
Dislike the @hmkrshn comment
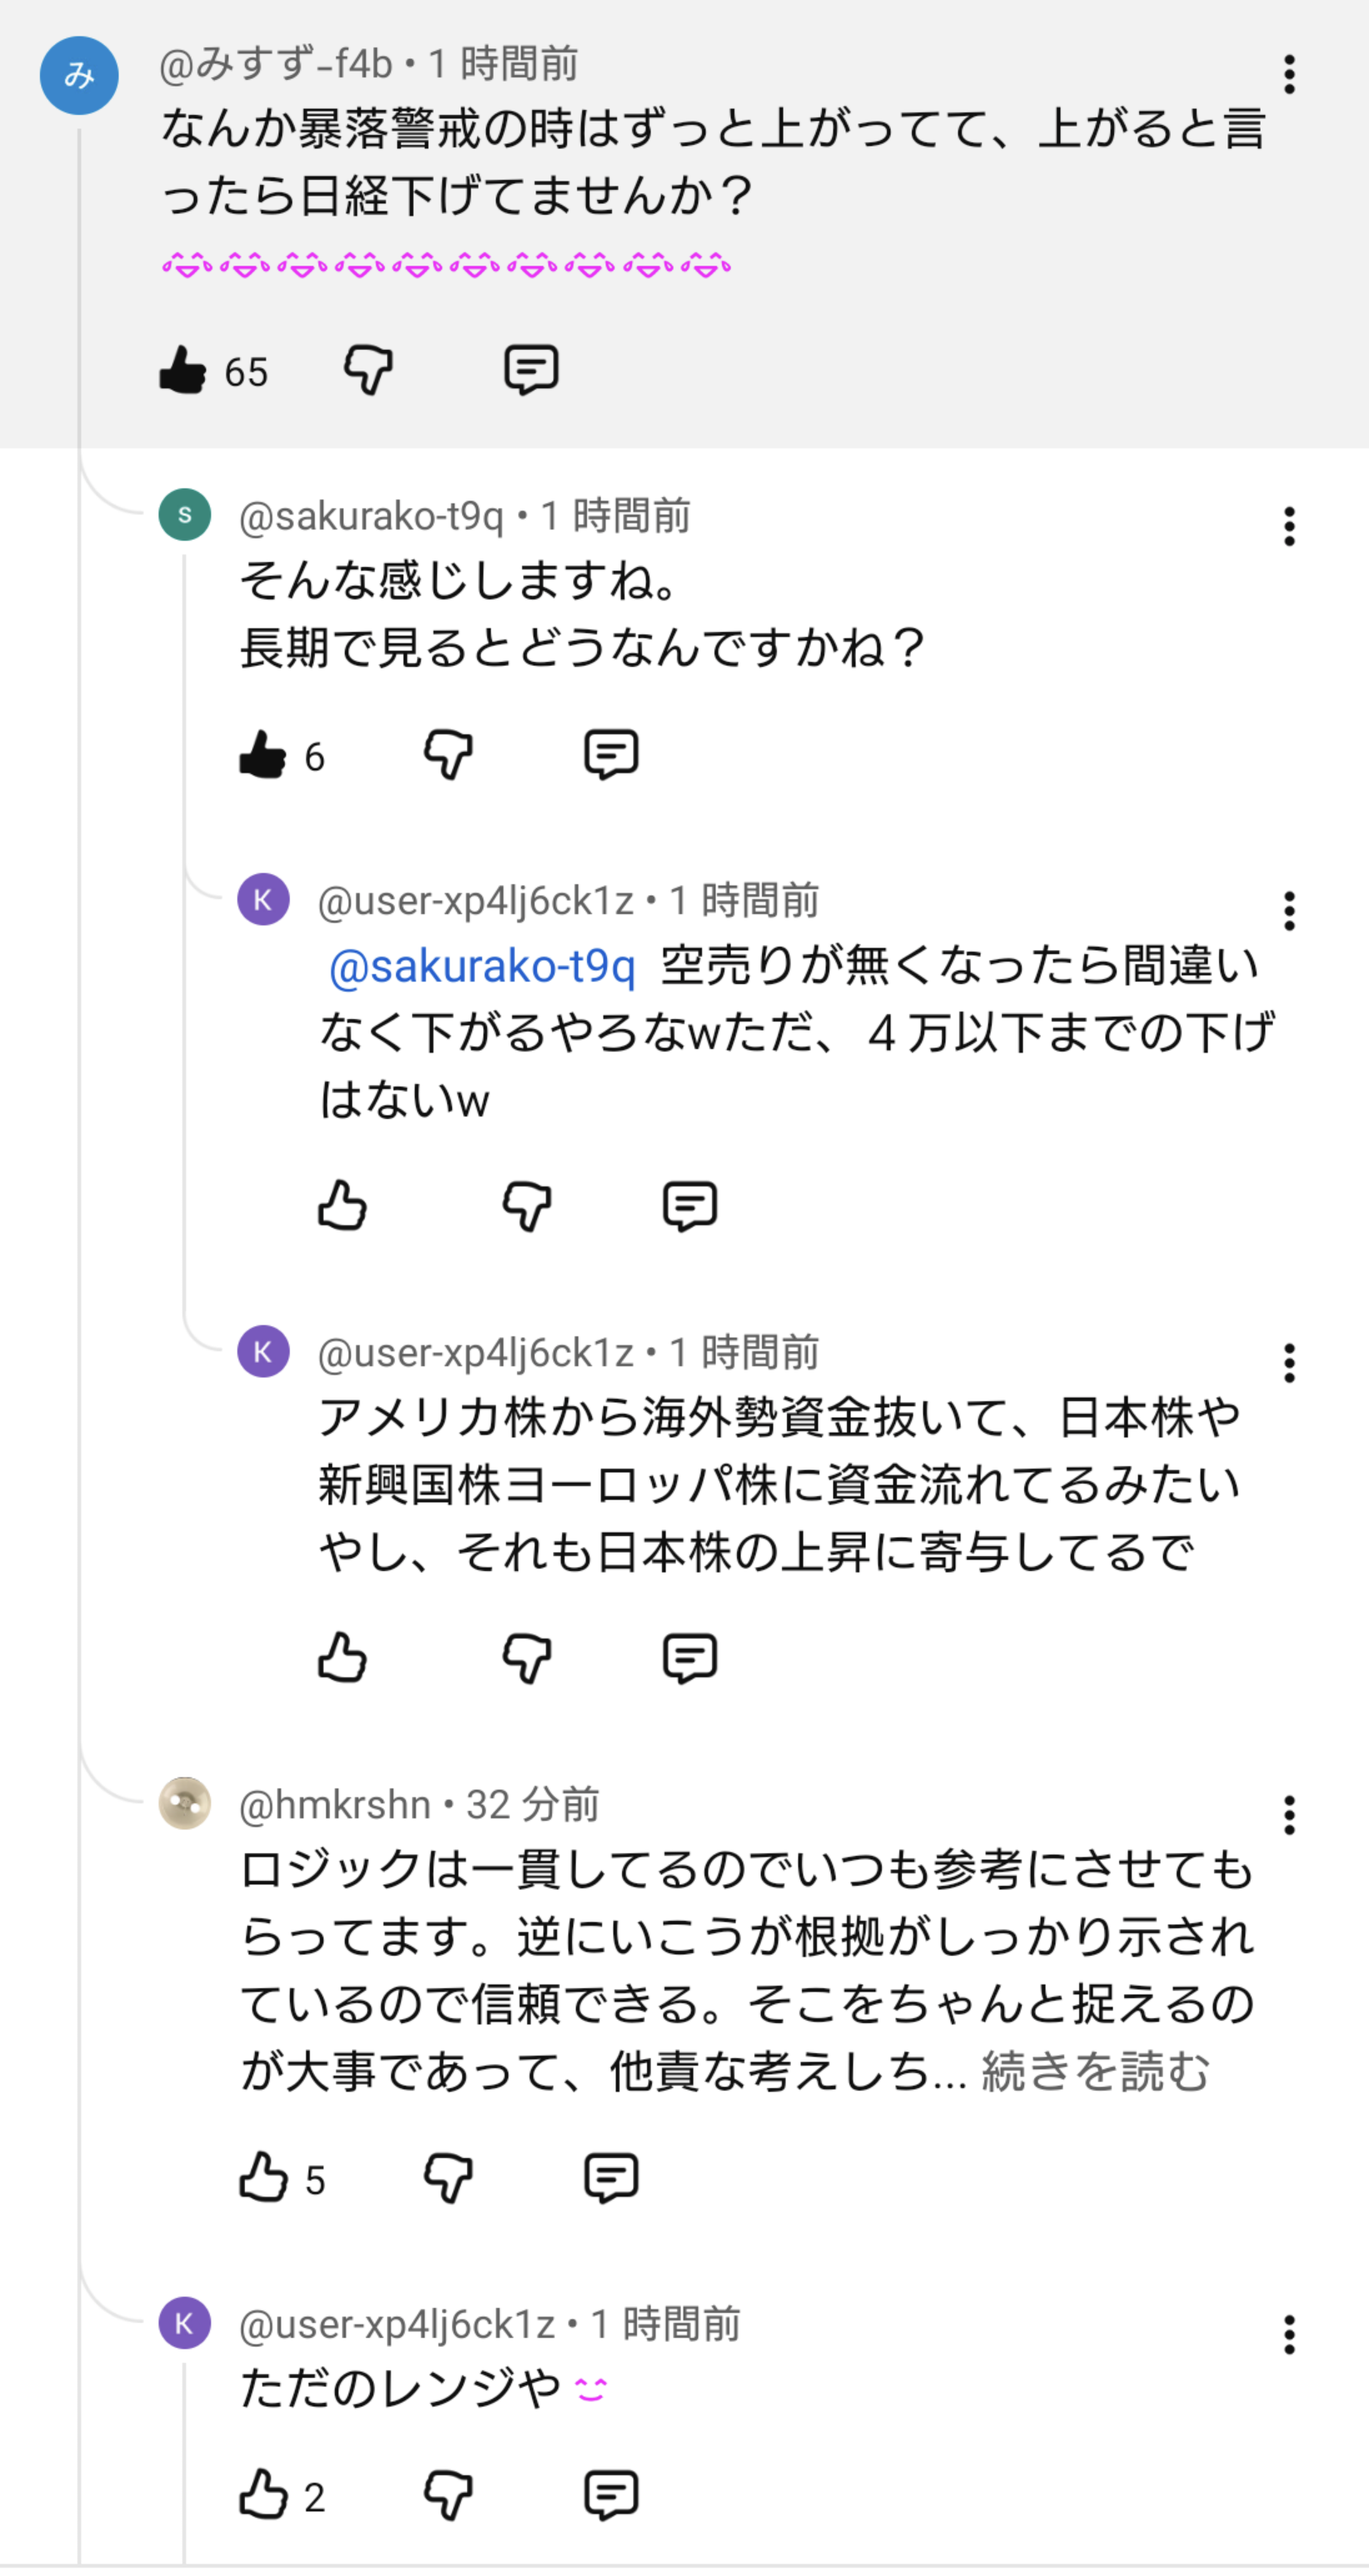pyautogui.click(x=448, y=2178)
